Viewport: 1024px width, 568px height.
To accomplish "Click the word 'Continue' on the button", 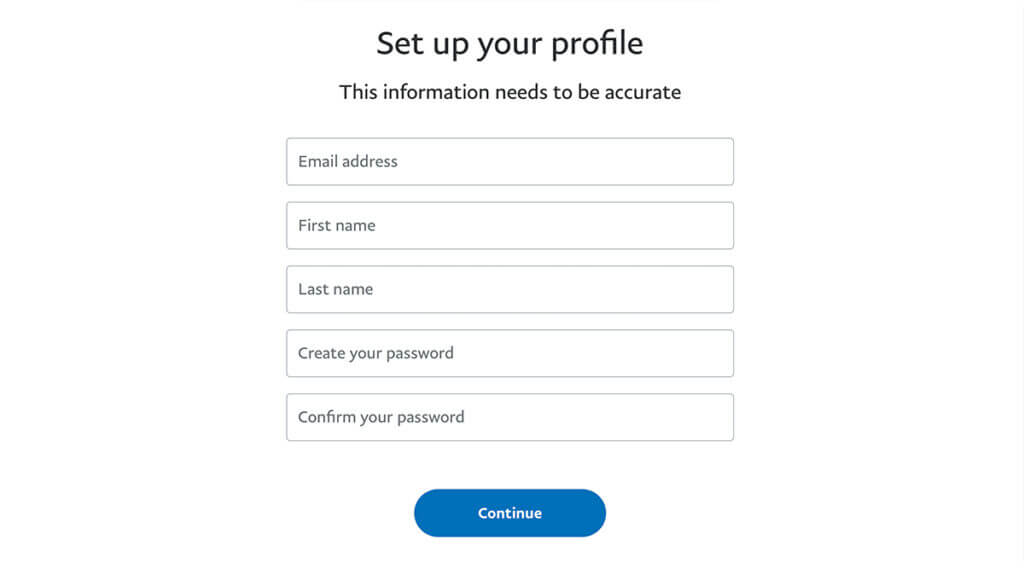I will [x=509, y=513].
